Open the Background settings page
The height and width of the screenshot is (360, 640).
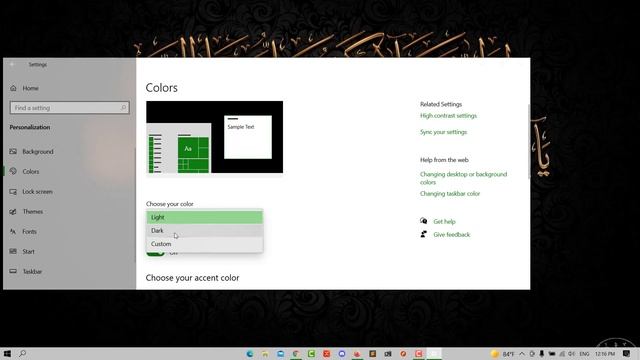pyautogui.click(x=38, y=151)
